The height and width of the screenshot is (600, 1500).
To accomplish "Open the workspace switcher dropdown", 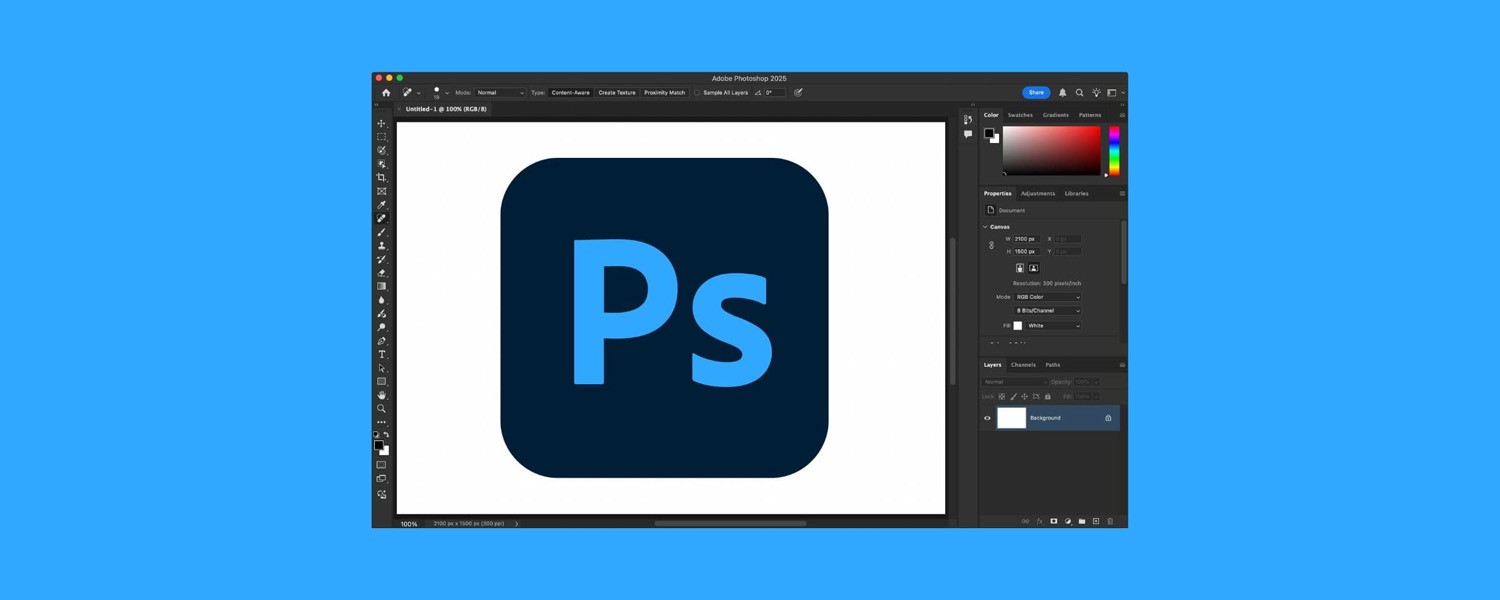I will click(x=1114, y=93).
